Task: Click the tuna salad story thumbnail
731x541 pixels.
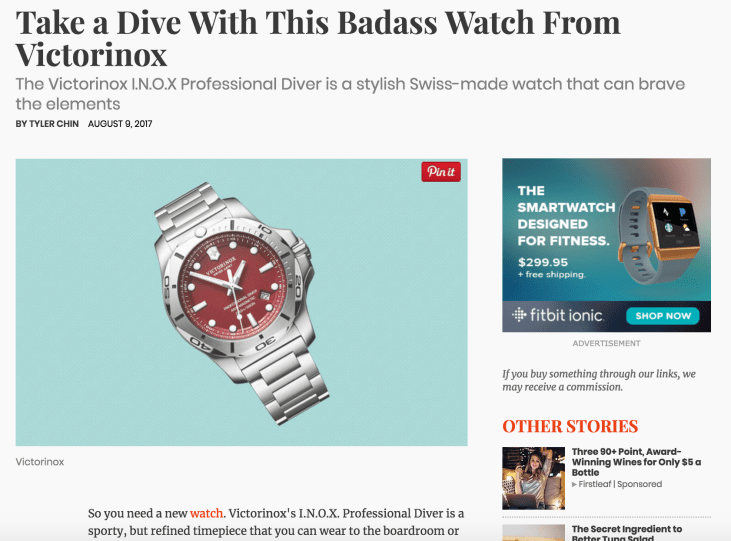Action: click(x=533, y=533)
